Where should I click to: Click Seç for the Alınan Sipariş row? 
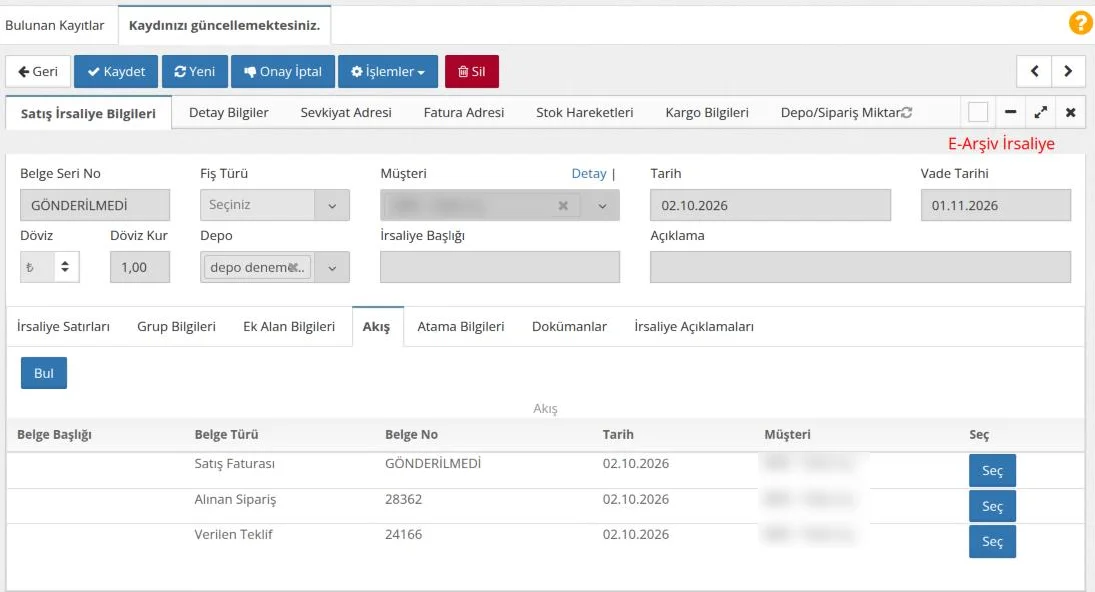click(x=992, y=505)
